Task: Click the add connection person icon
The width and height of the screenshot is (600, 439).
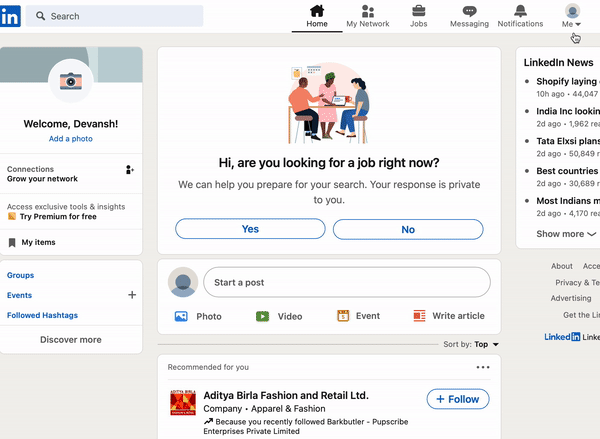Action: 130,170
